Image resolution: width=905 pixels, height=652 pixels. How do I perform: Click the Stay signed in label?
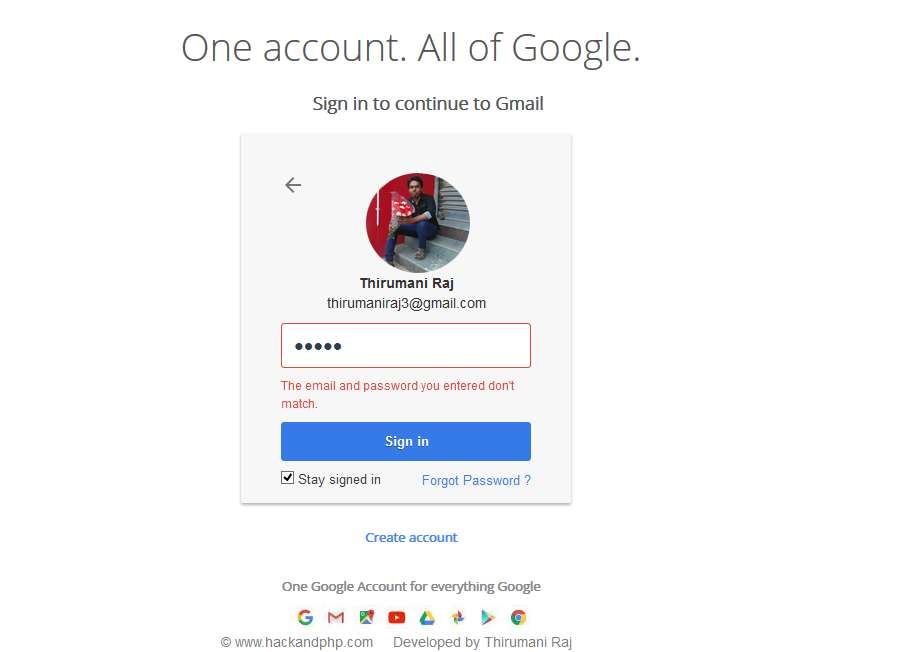[339, 479]
